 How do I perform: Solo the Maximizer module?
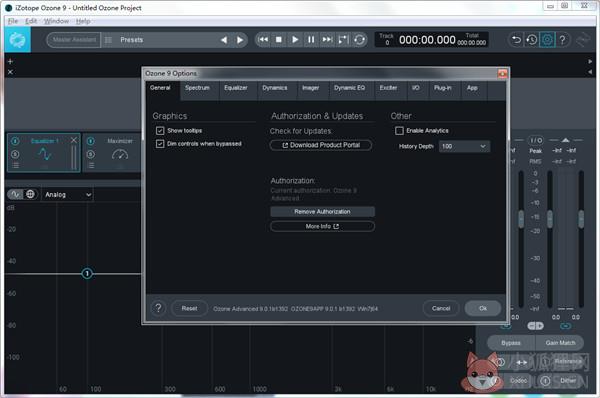coord(91,154)
